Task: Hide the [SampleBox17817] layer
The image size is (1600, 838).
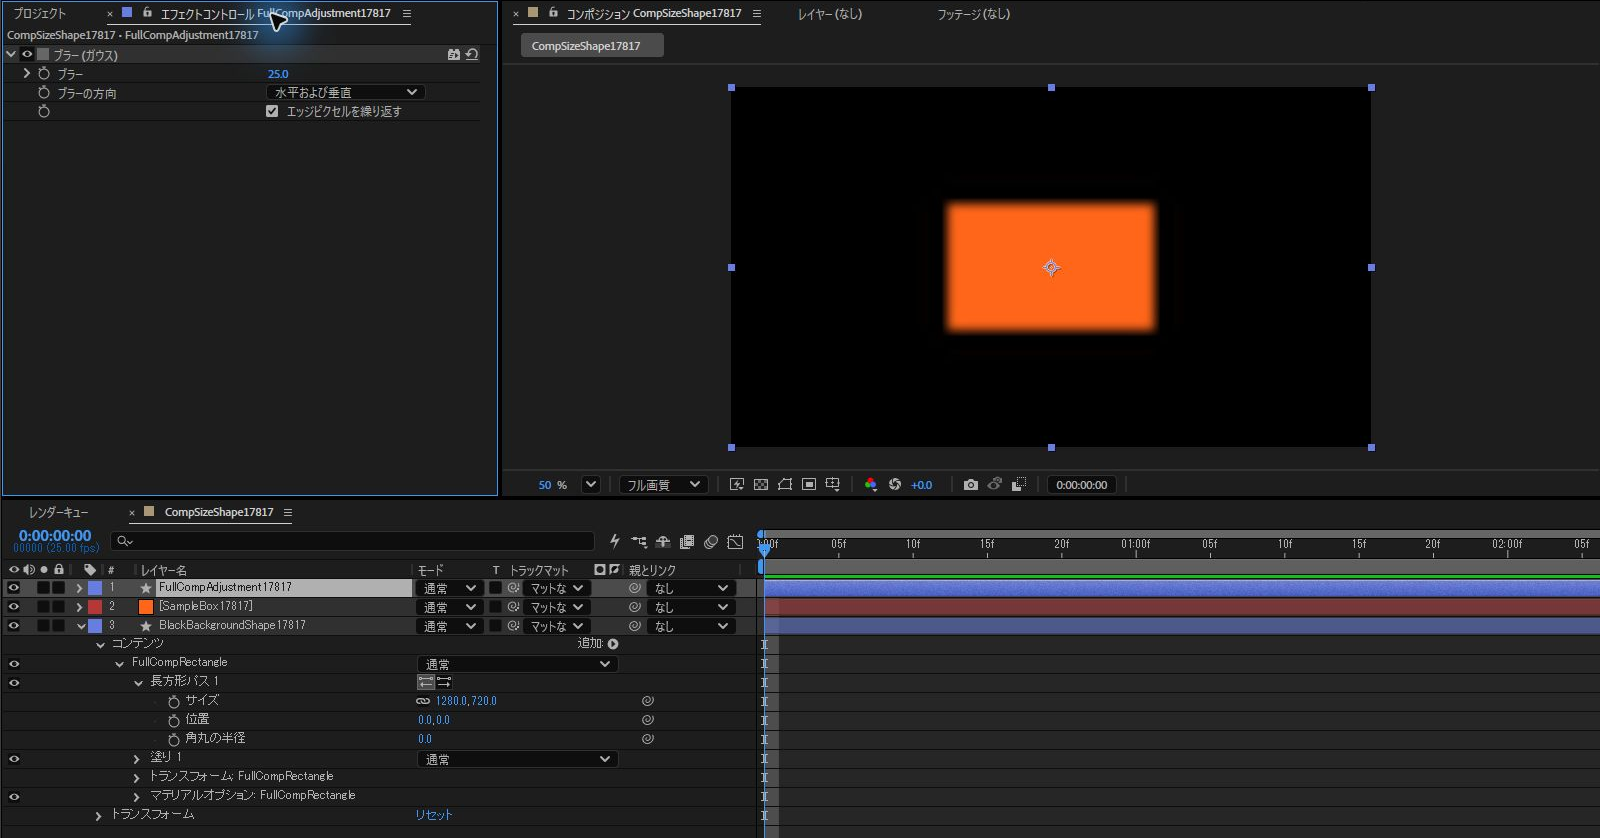Action: 14,607
